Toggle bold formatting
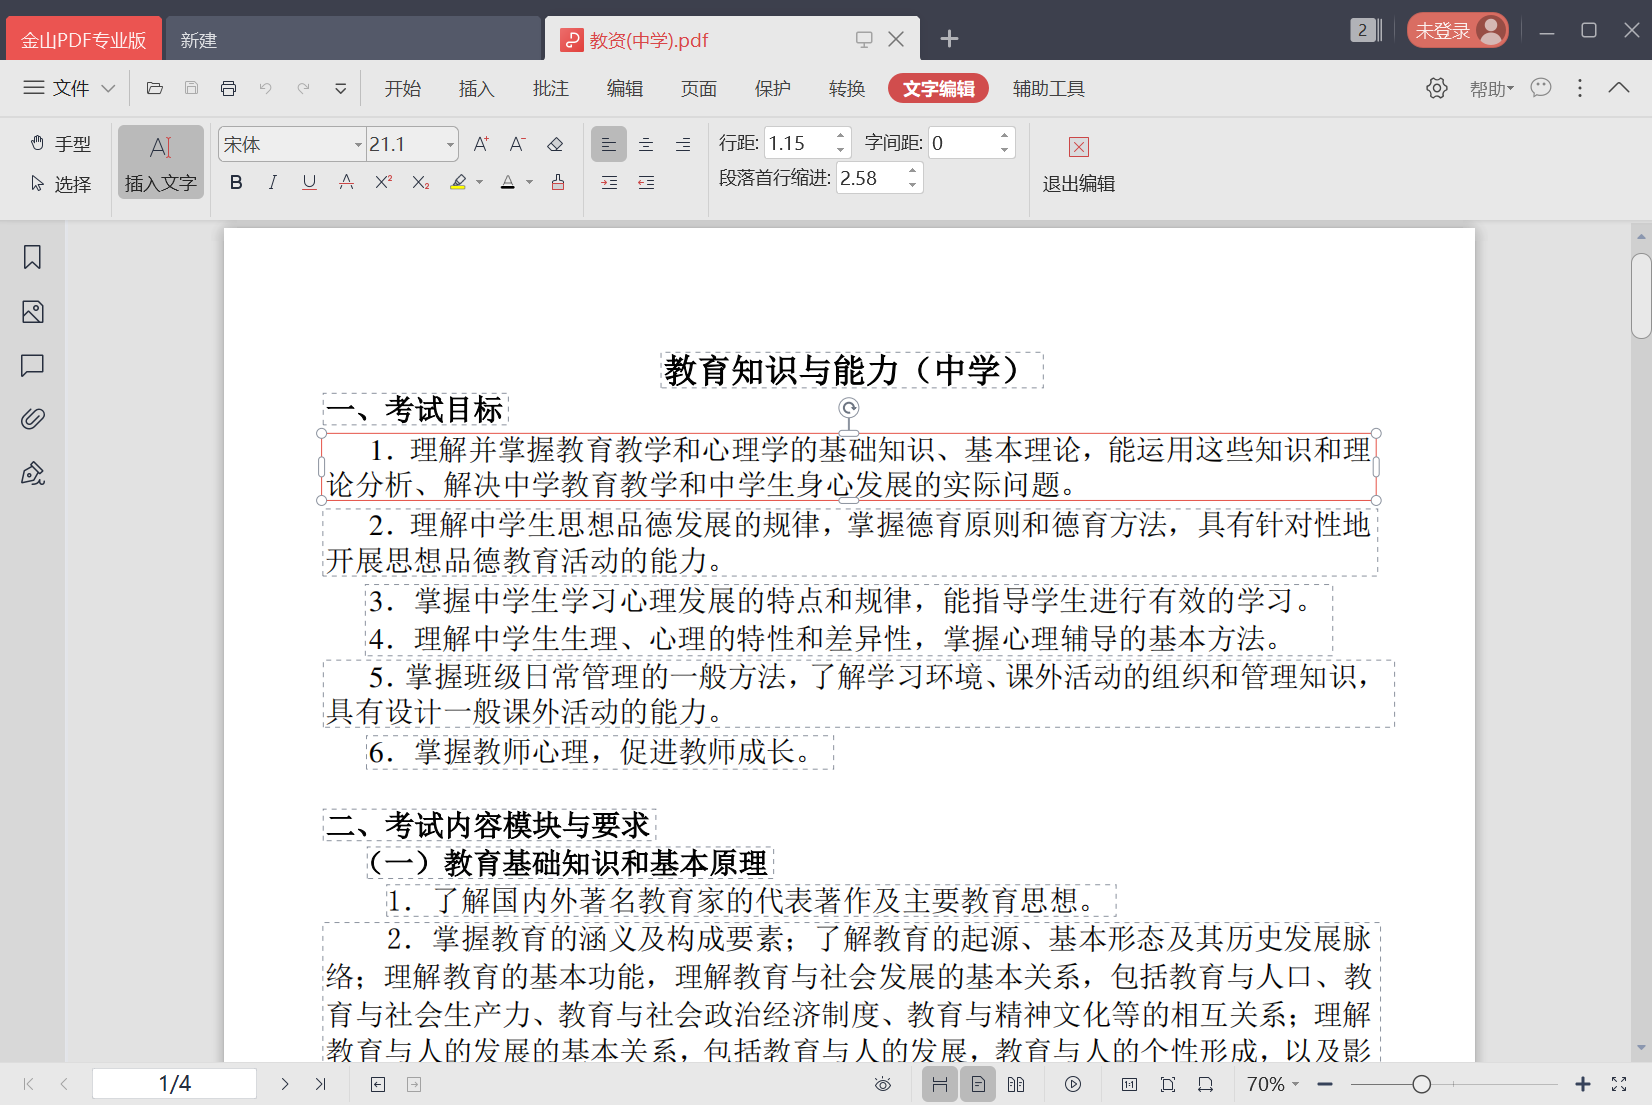 tap(236, 182)
